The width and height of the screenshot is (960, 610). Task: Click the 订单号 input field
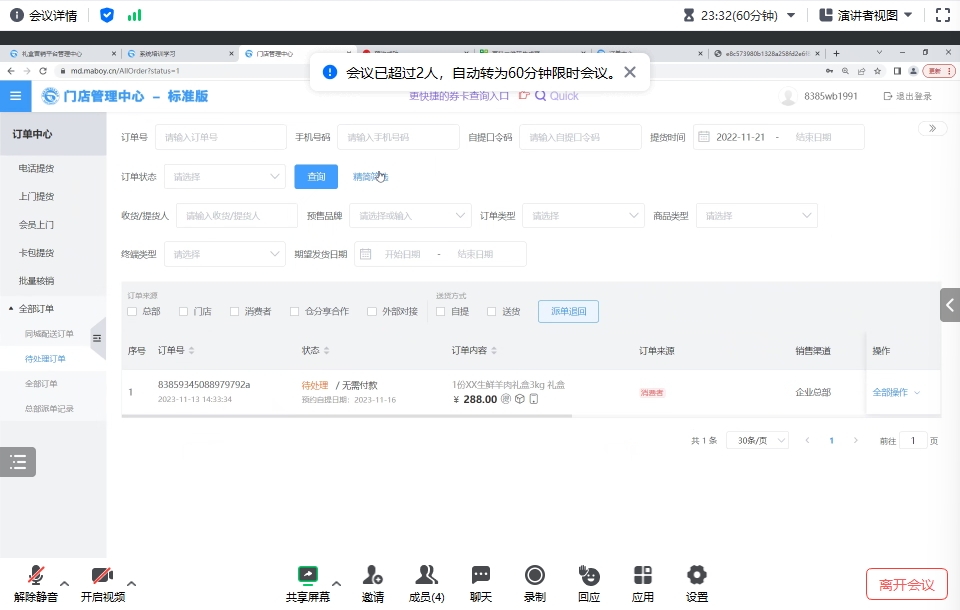point(220,137)
